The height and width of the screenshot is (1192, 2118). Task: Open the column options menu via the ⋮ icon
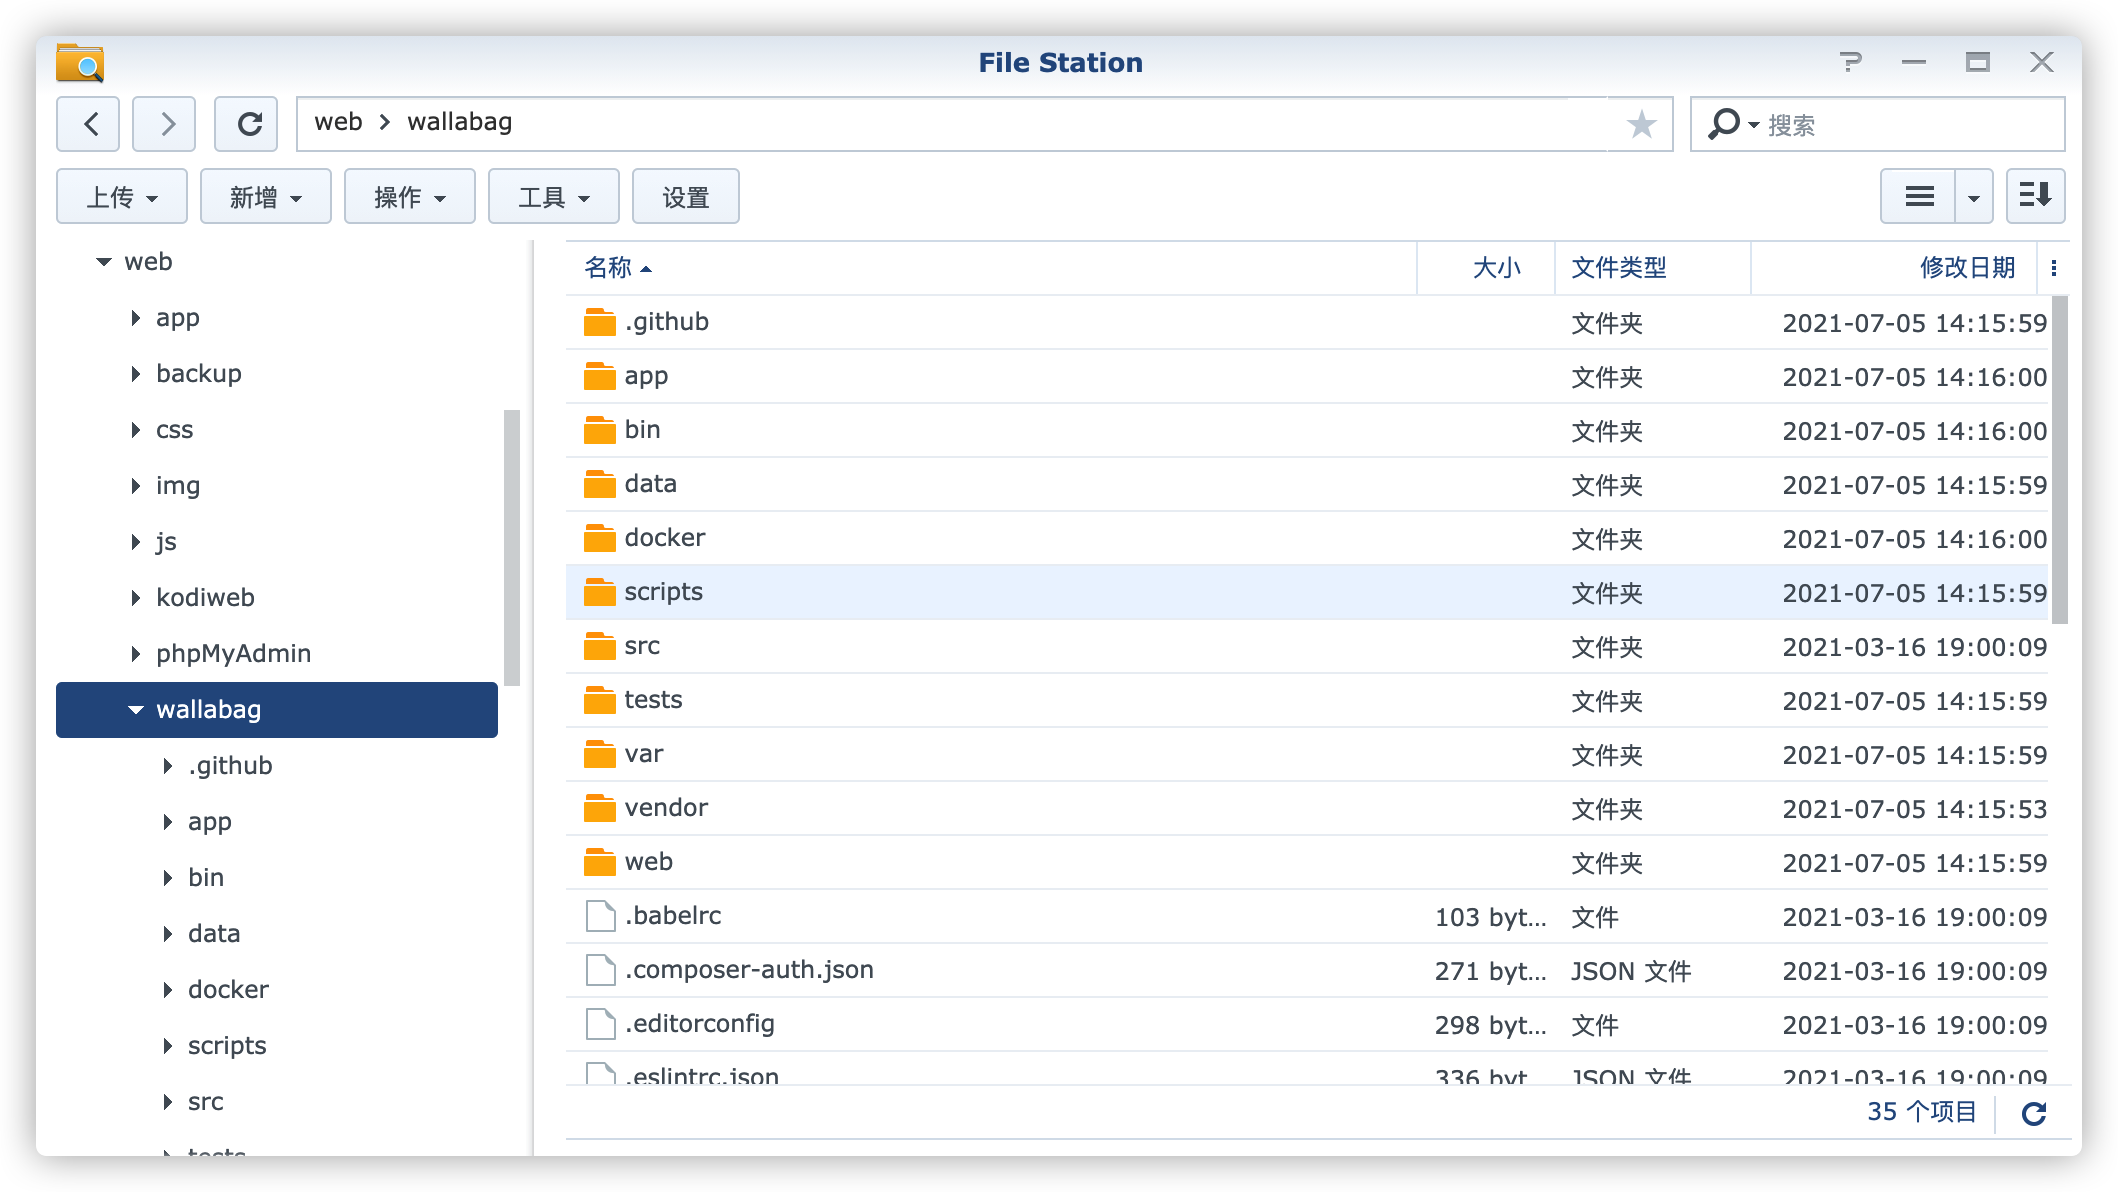[2054, 267]
